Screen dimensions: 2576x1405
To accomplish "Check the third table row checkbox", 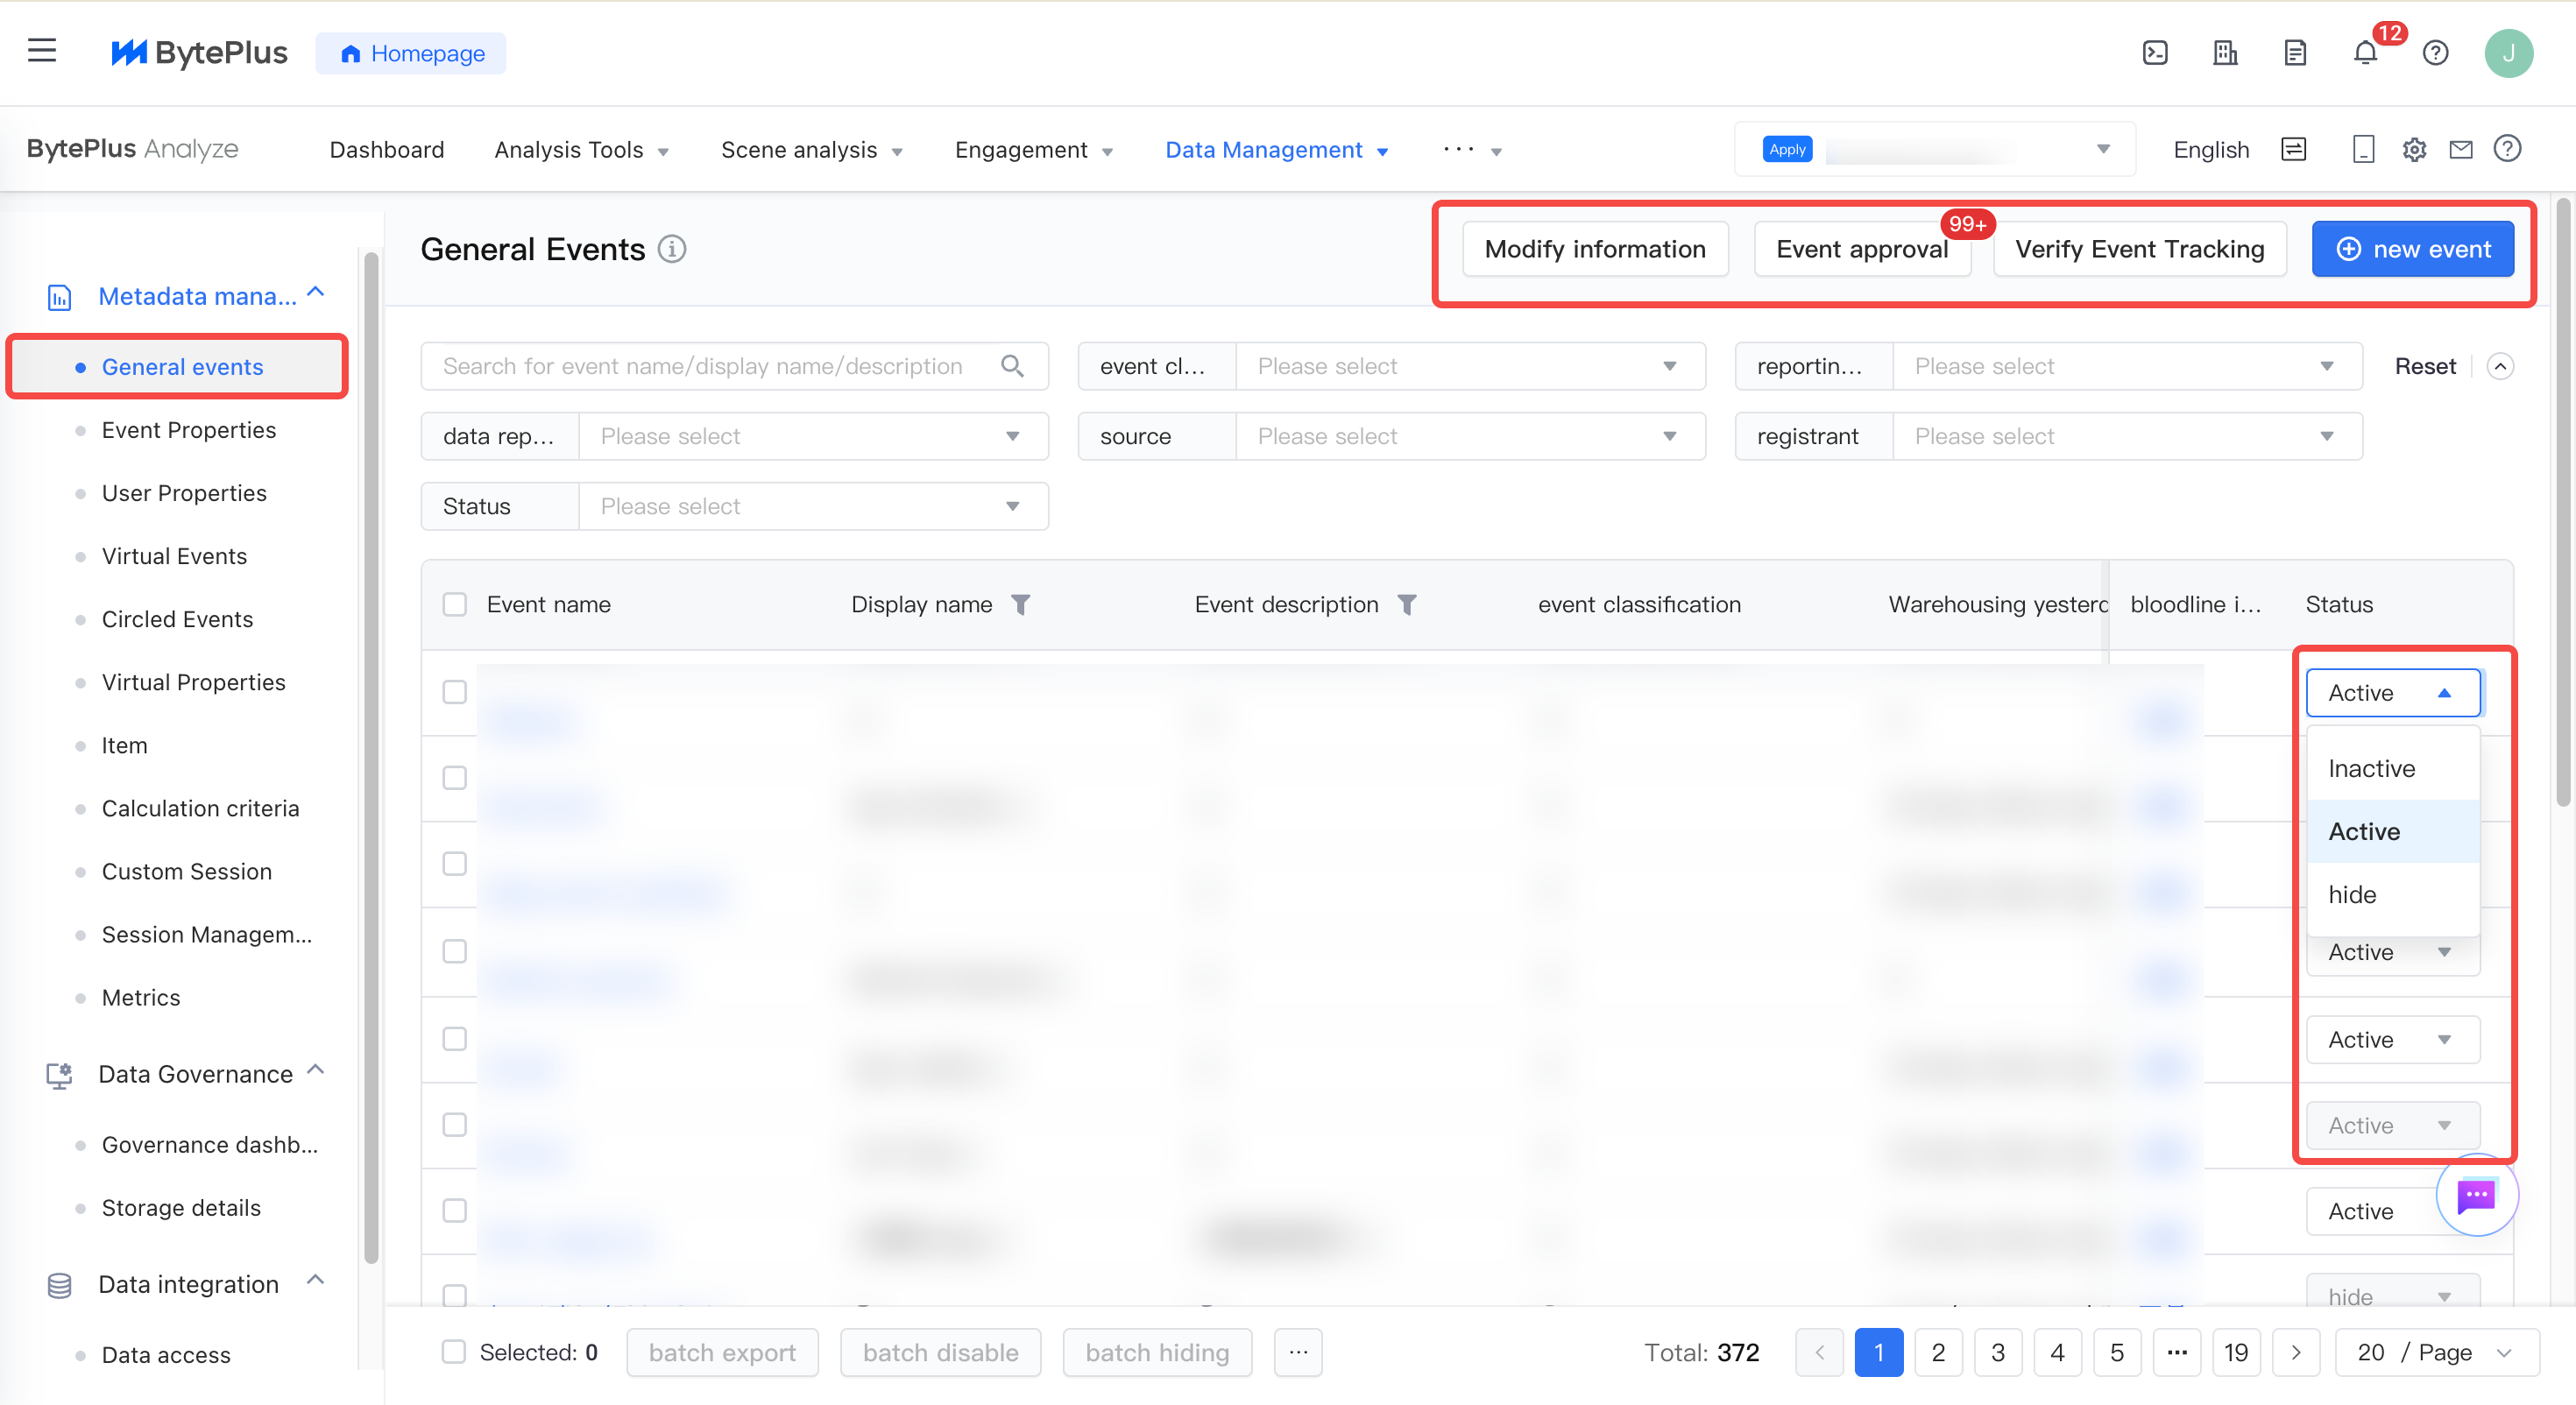I will [x=455, y=864].
